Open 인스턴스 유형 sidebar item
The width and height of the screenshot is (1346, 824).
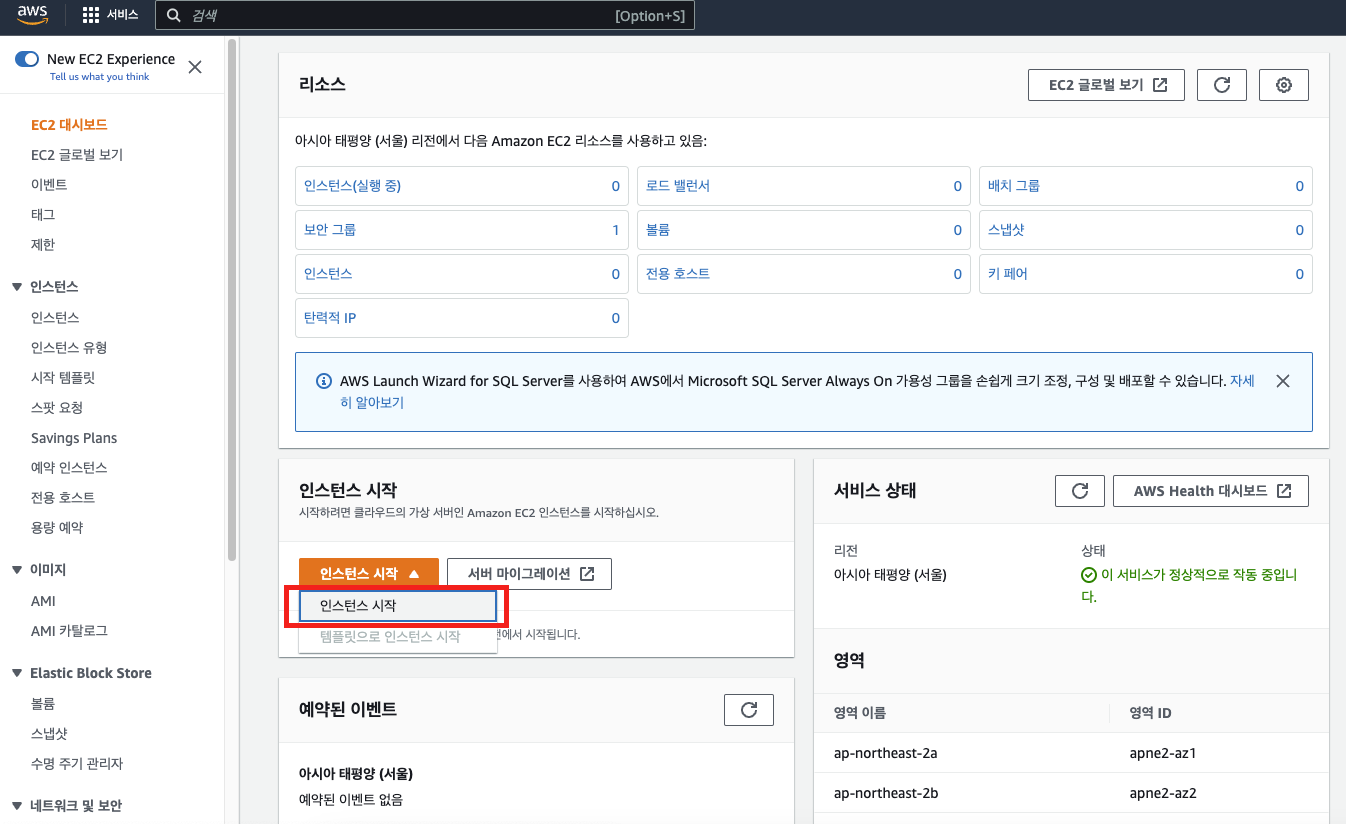(x=69, y=348)
